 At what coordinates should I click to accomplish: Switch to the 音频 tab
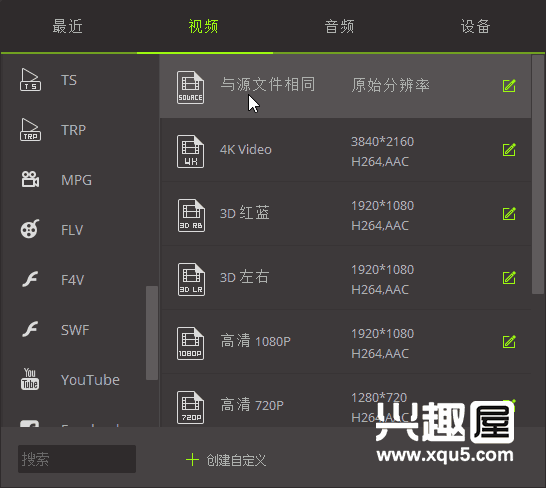[x=340, y=26]
